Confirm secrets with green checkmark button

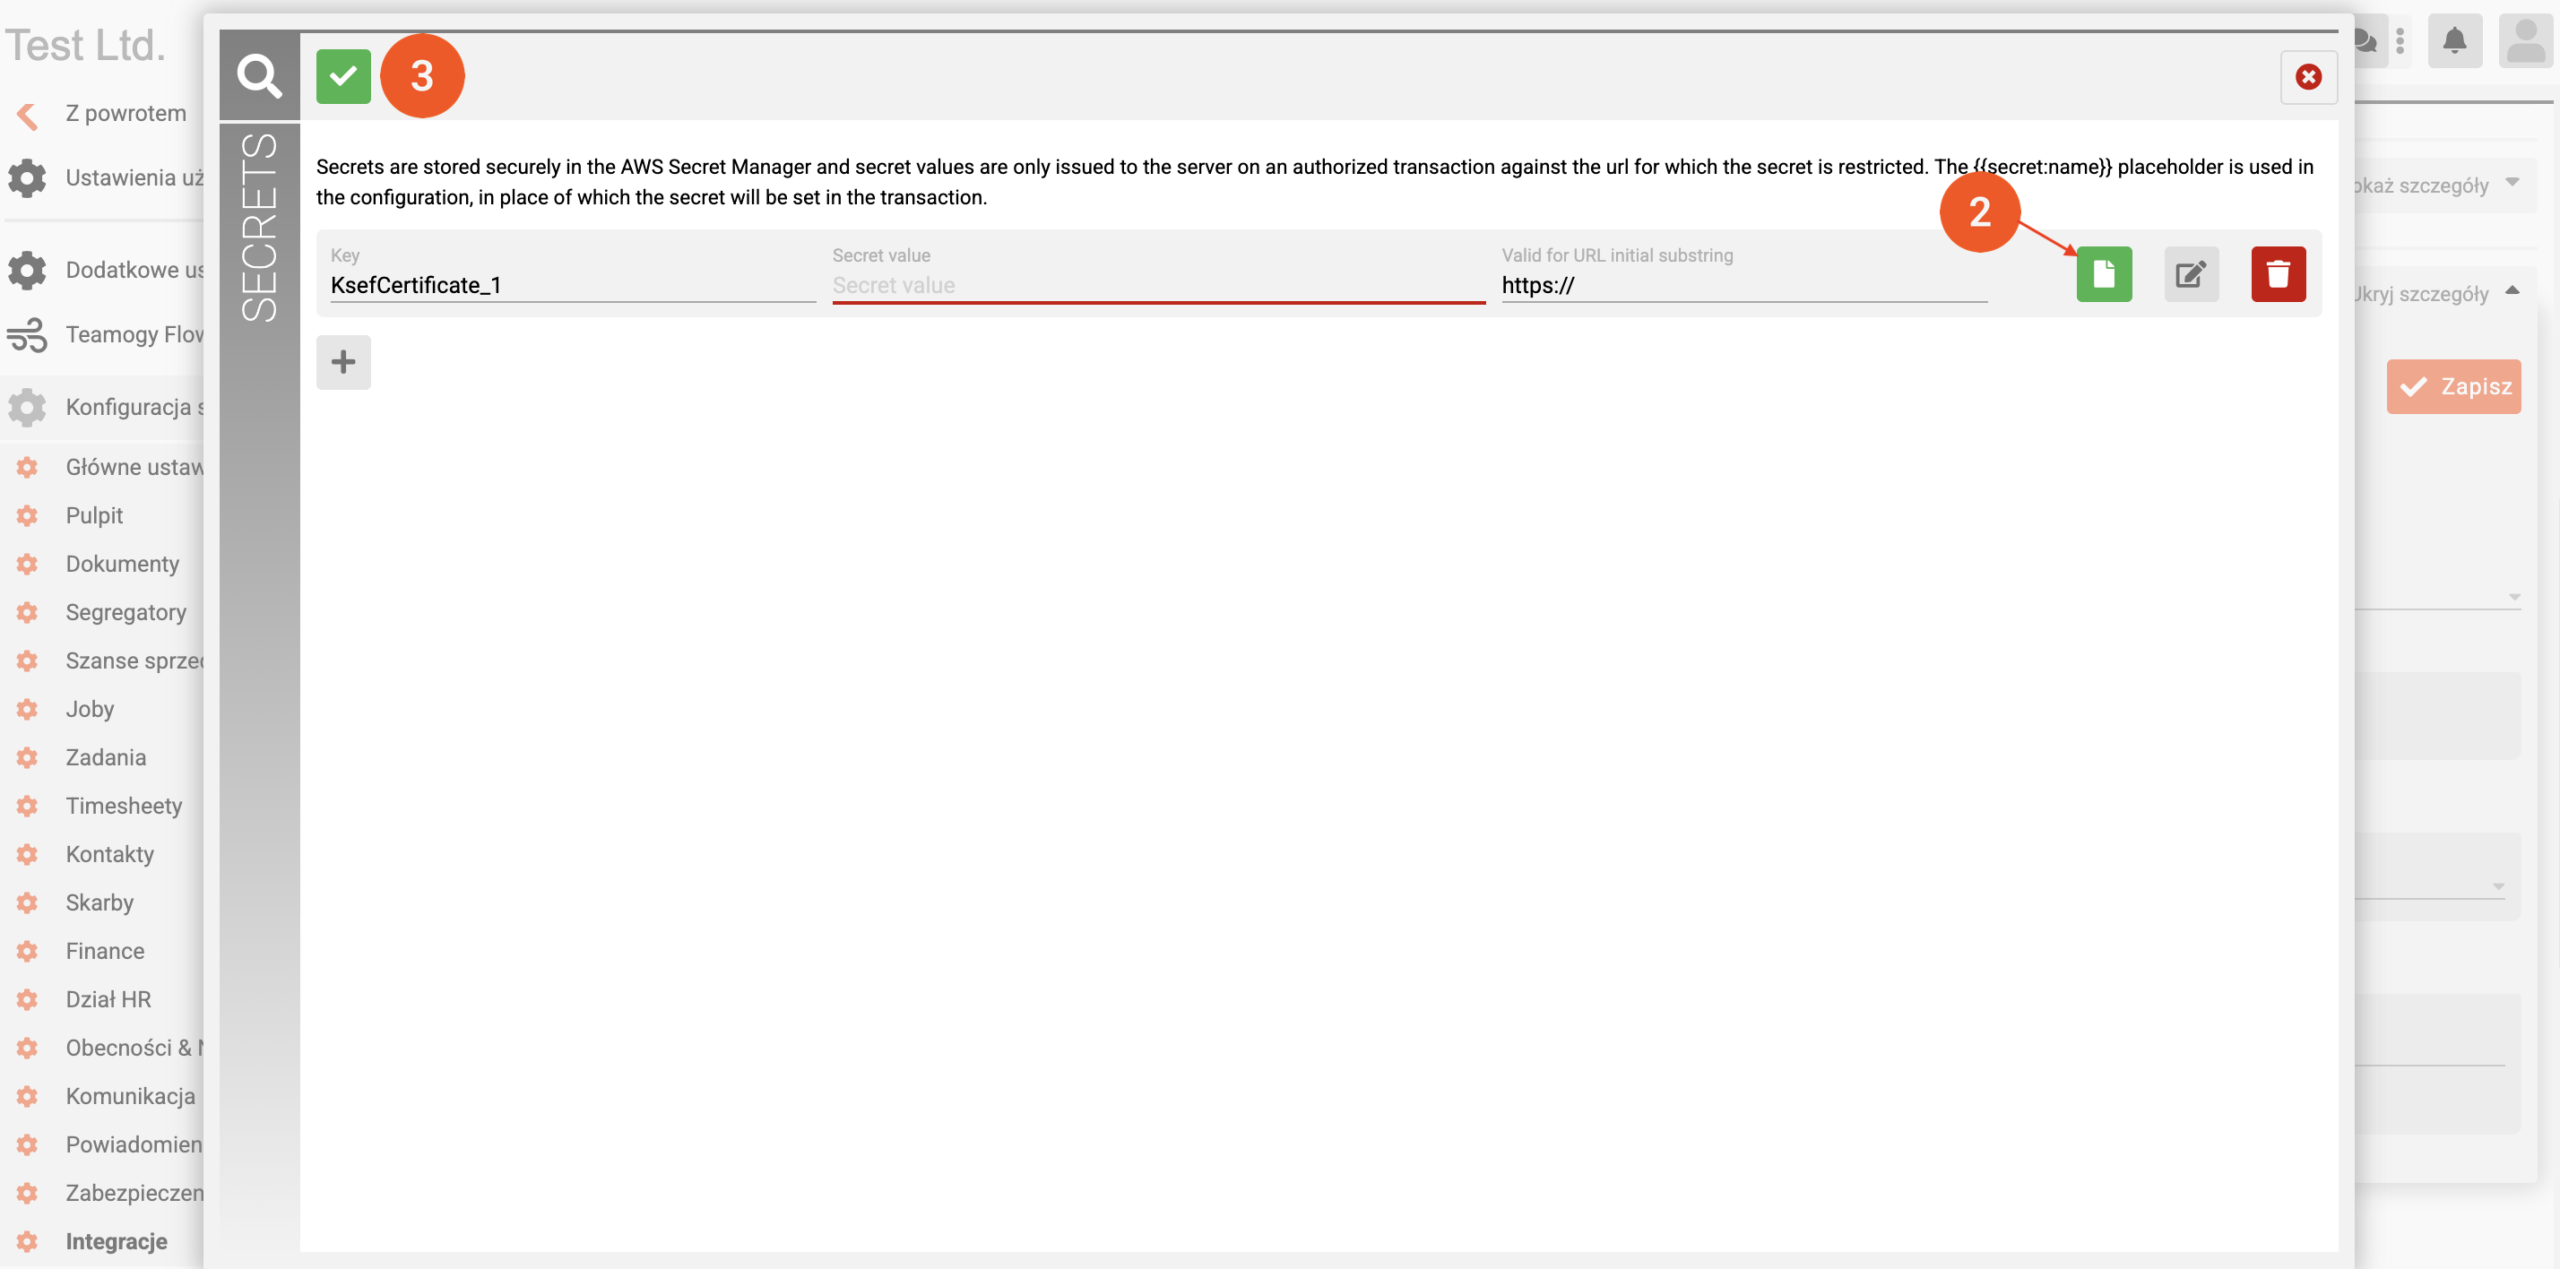coord(343,76)
